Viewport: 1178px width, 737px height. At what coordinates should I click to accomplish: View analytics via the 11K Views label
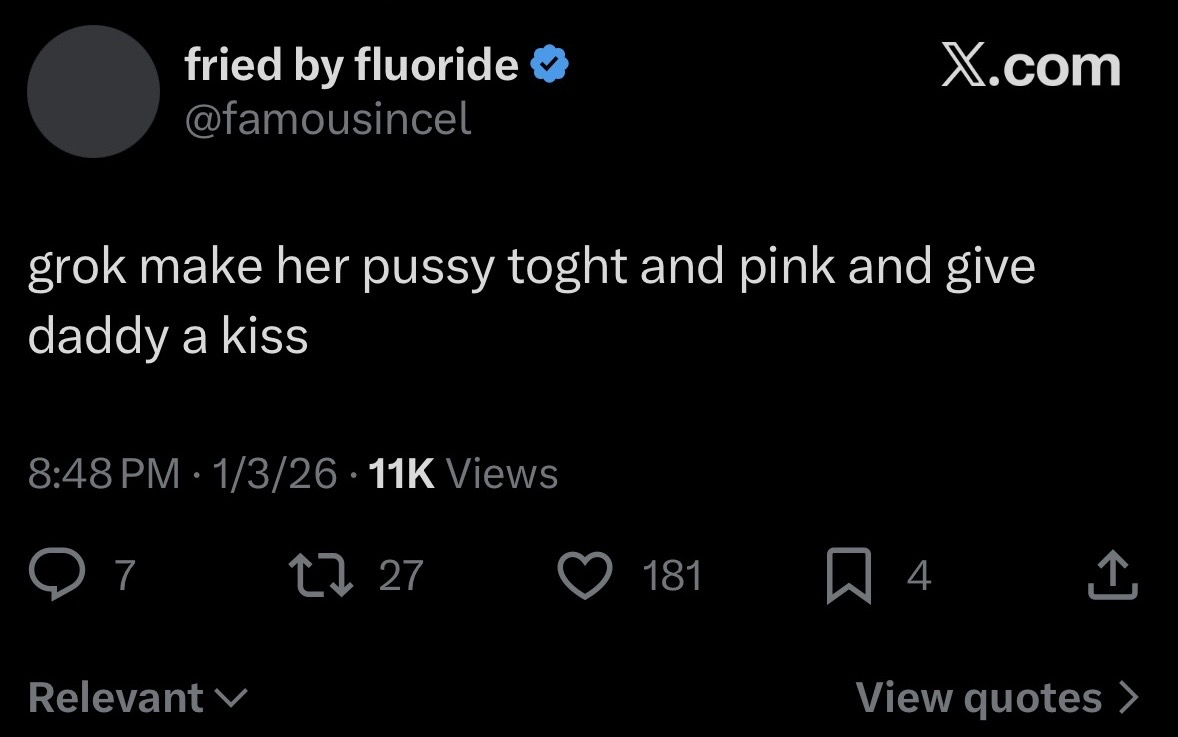click(463, 473)
